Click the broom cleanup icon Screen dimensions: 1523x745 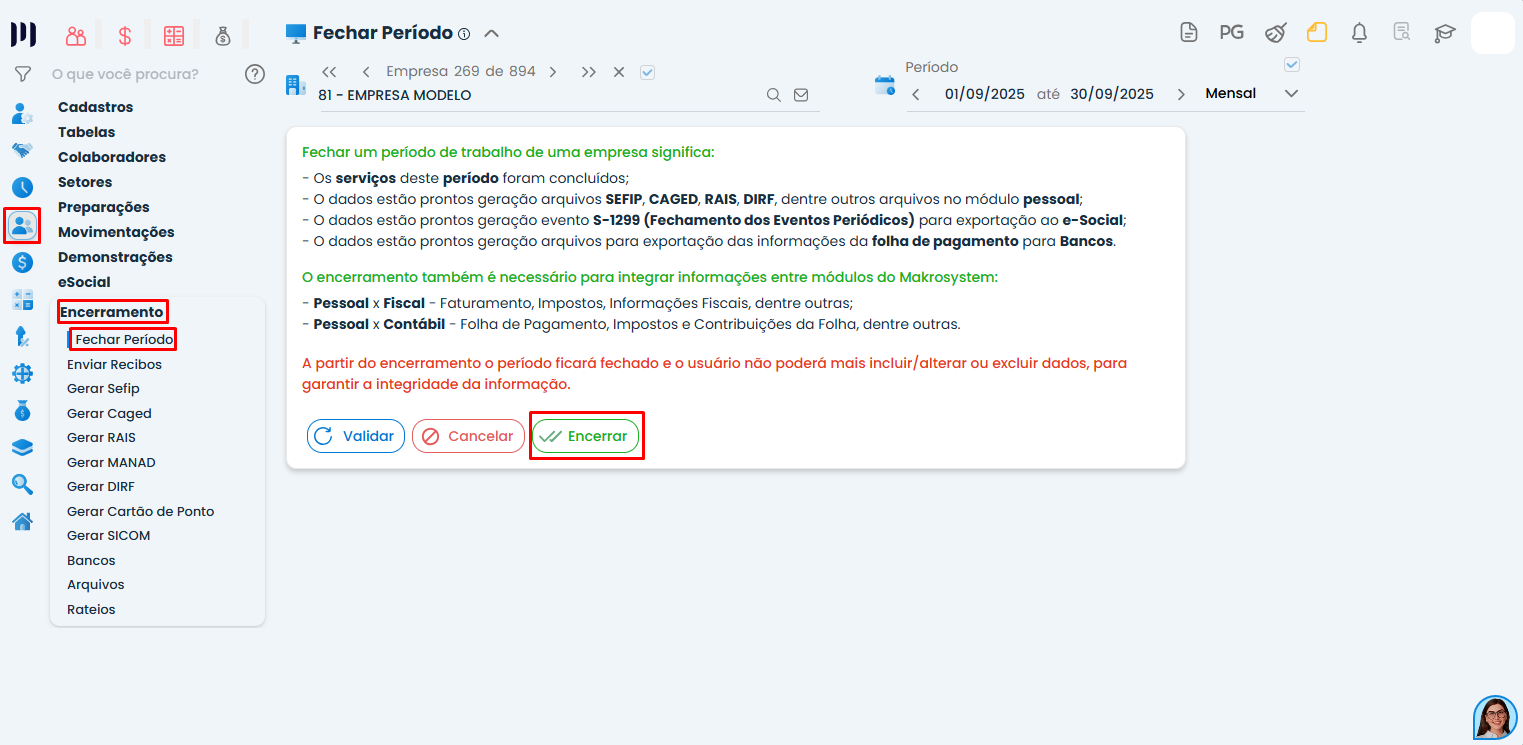(1275, 32)
